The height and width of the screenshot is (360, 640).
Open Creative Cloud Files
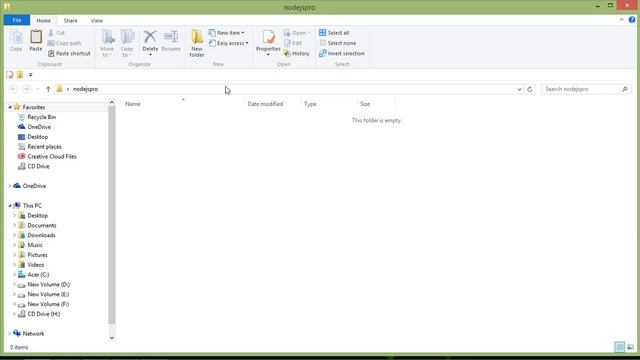coord(52,156)
